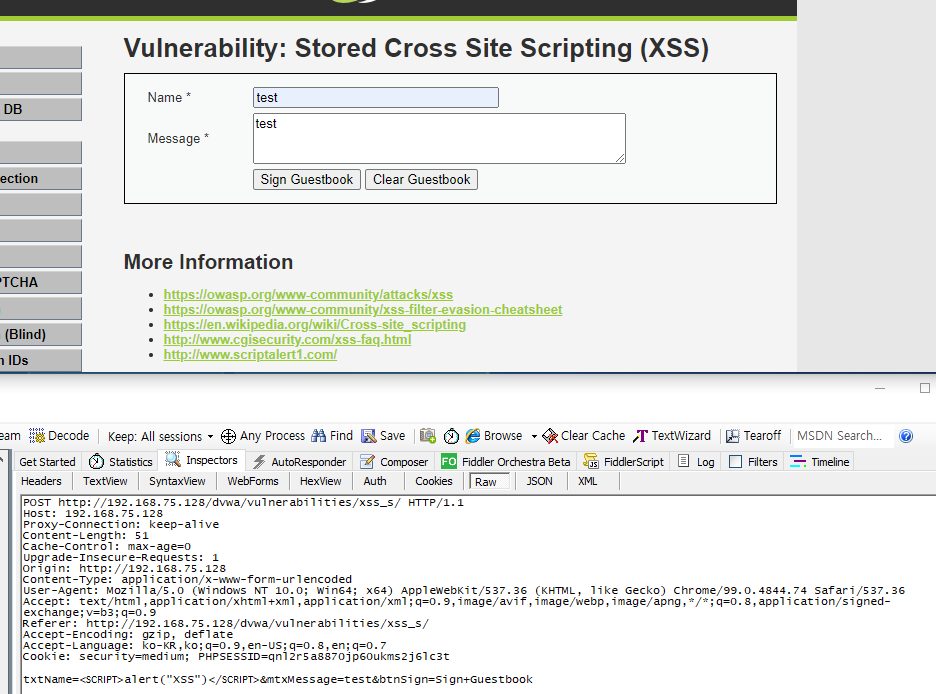
Task: Open the Get Started tab
Action: [47, 461]
